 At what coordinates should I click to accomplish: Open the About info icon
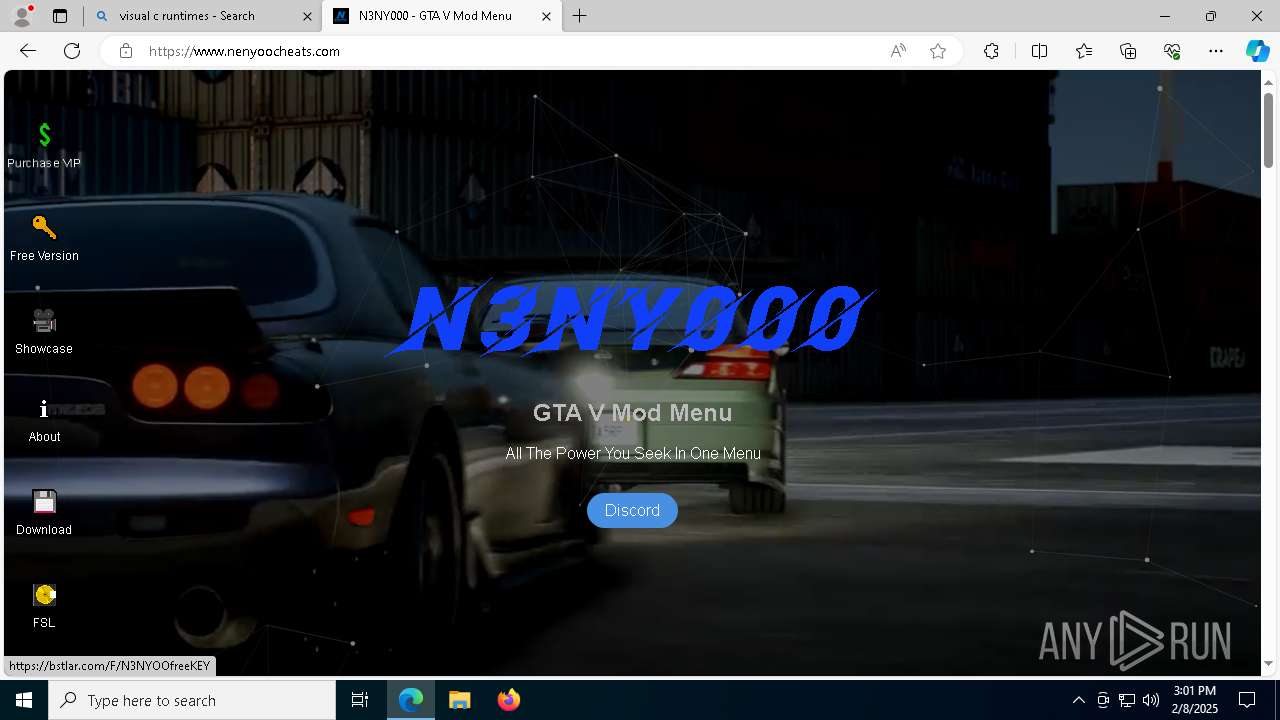tap(44, 409)
